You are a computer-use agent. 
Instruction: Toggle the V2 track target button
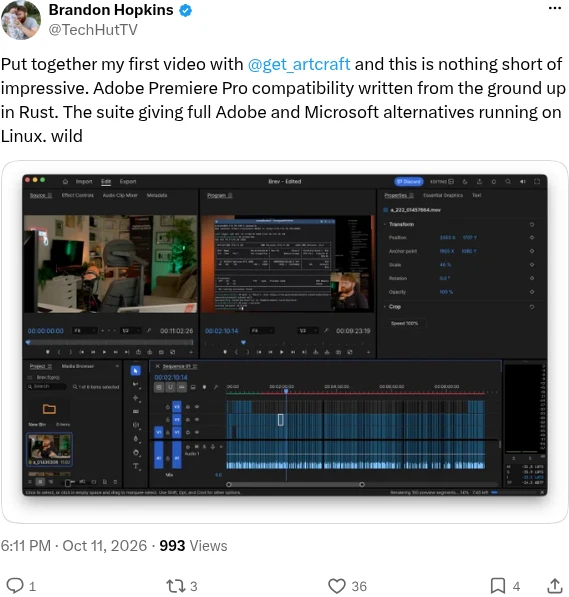[x=176, y=419]
